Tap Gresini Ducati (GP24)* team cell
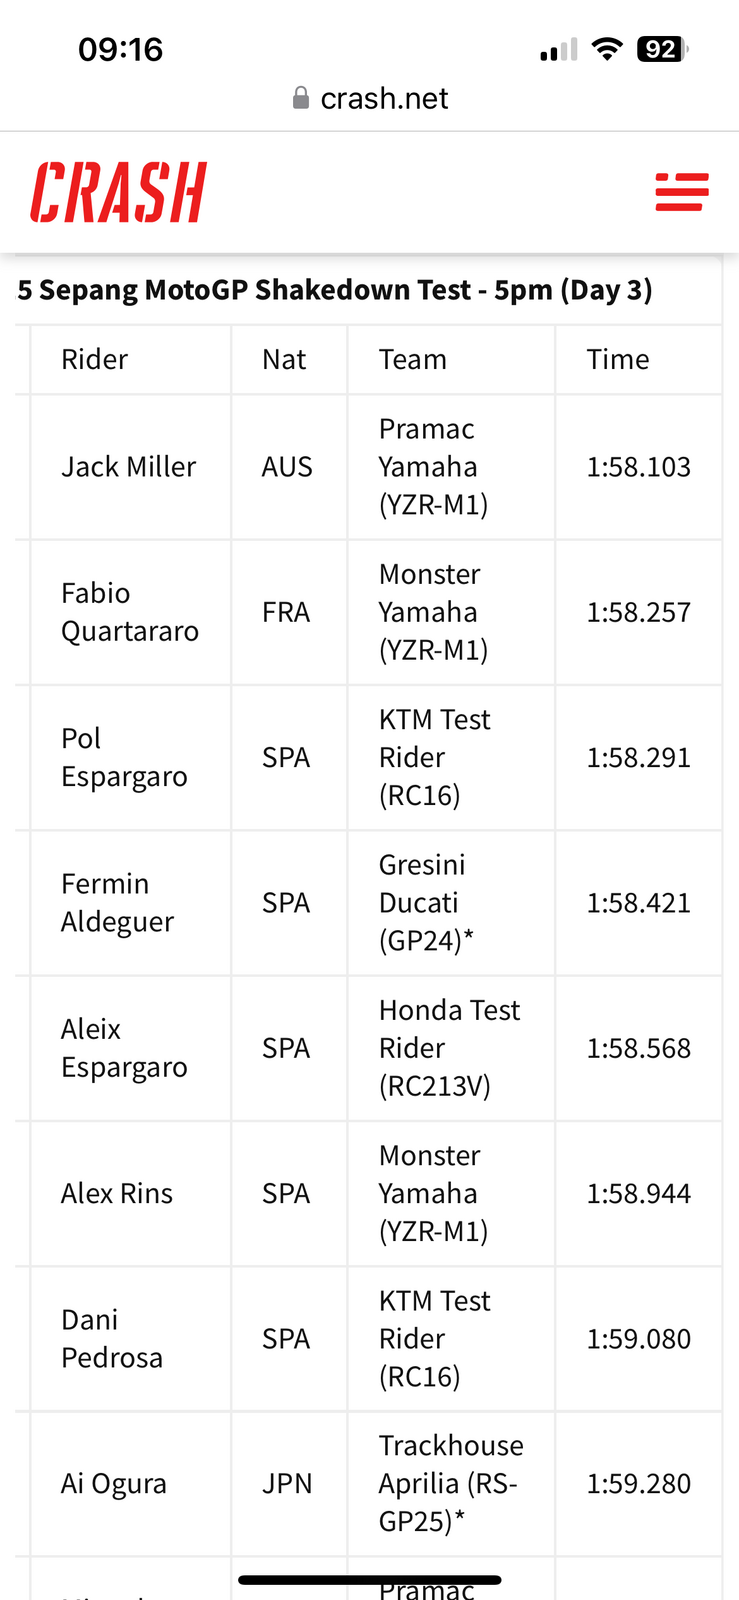739x1600 pixels. 451,903
